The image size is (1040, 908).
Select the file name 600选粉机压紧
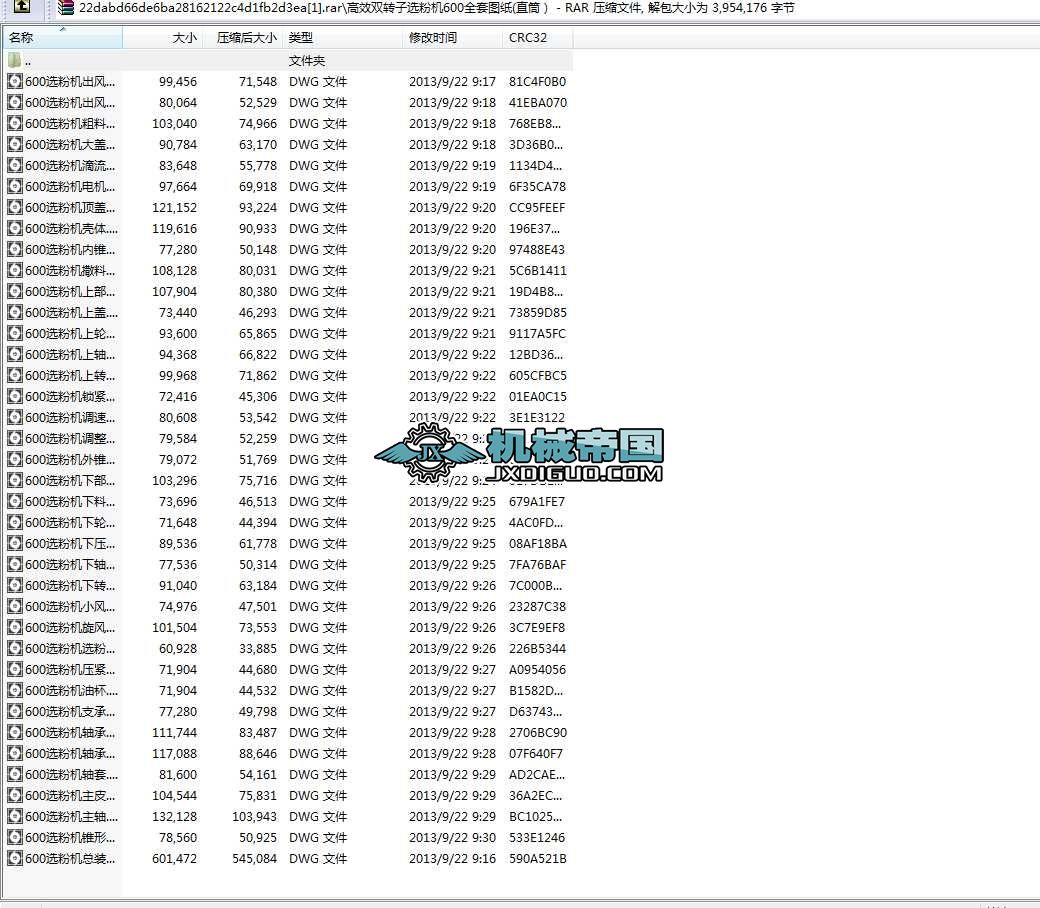pyautogui.click(x=70, y=670)
